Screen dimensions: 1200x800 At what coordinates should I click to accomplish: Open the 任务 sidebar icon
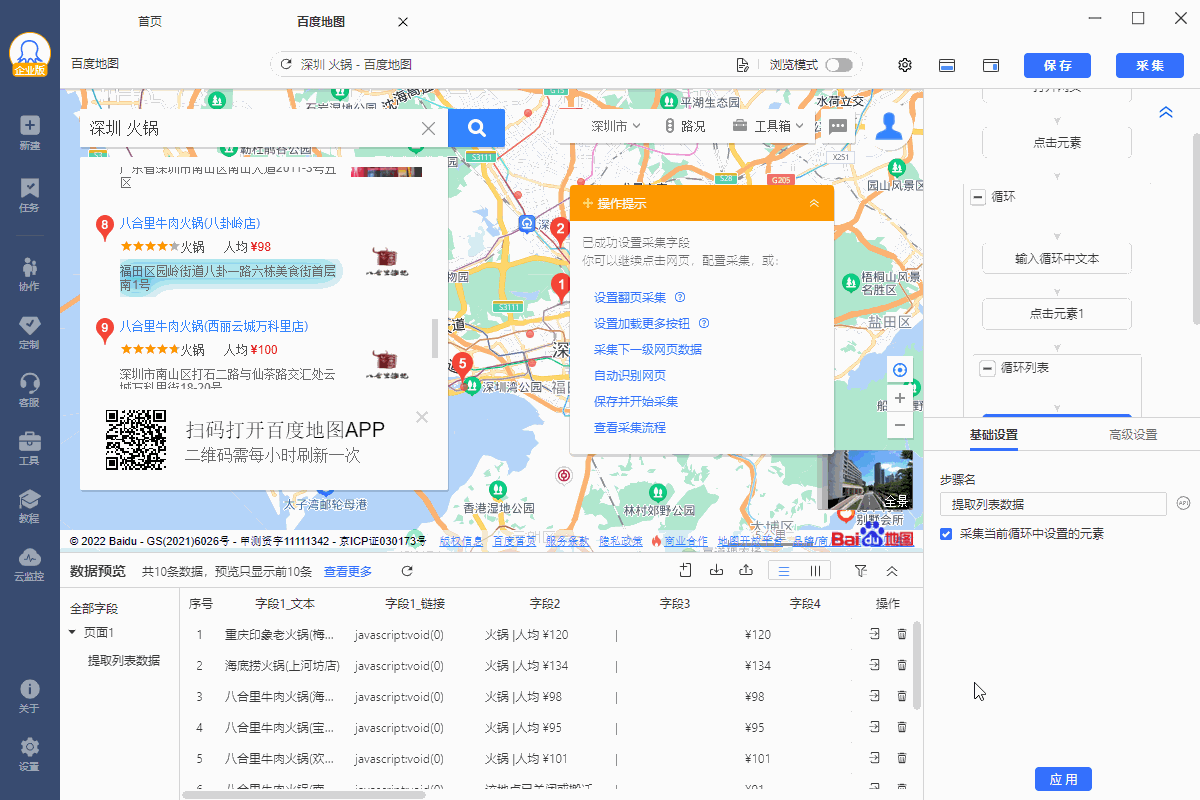[x=29, y=195]
